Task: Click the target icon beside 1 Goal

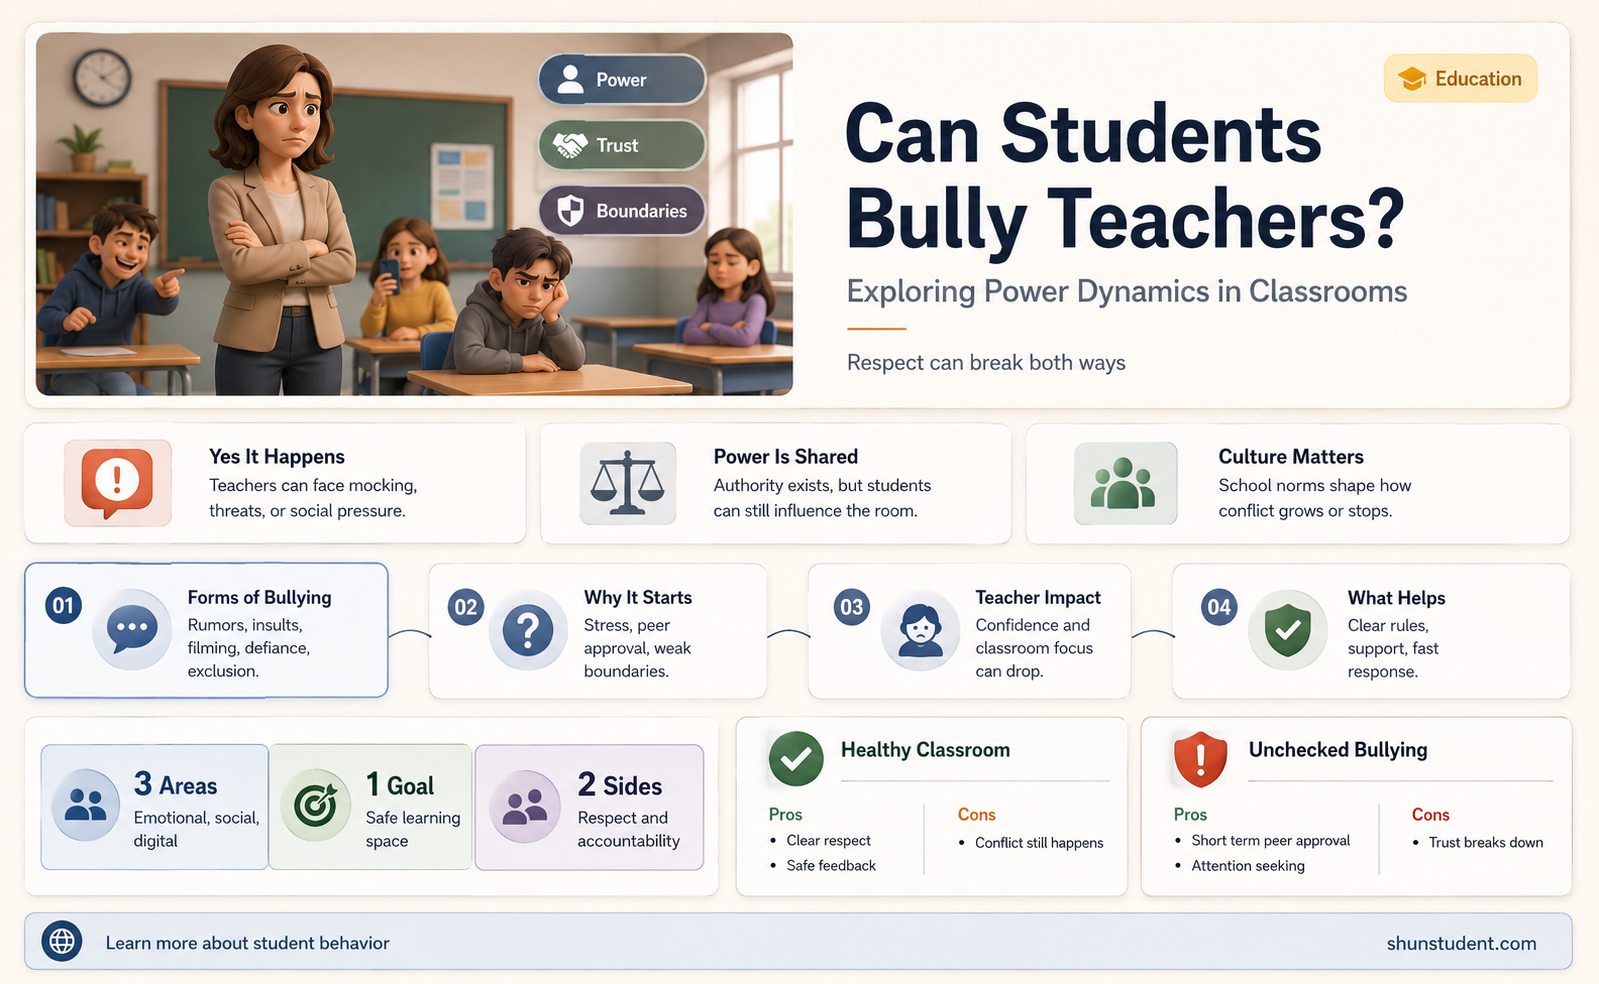Action: [315, 804]
